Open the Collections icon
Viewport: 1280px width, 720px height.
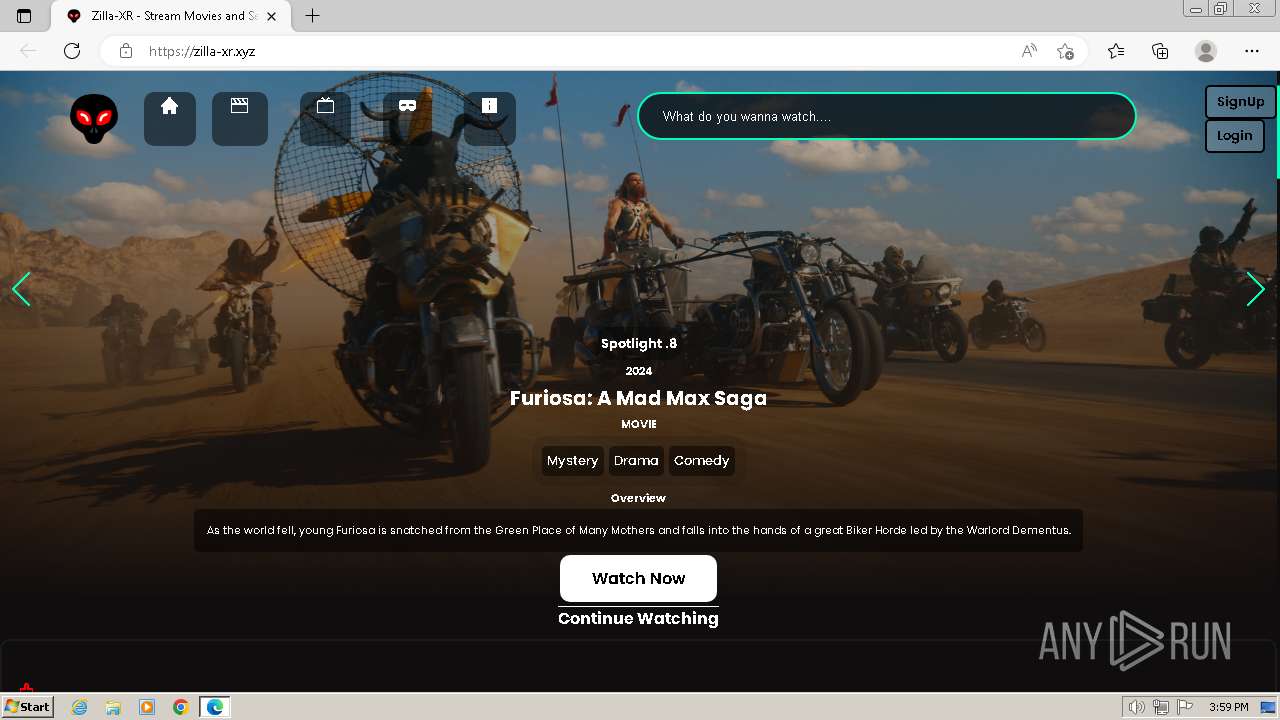pyautogui.click(x=1160, y=51)
